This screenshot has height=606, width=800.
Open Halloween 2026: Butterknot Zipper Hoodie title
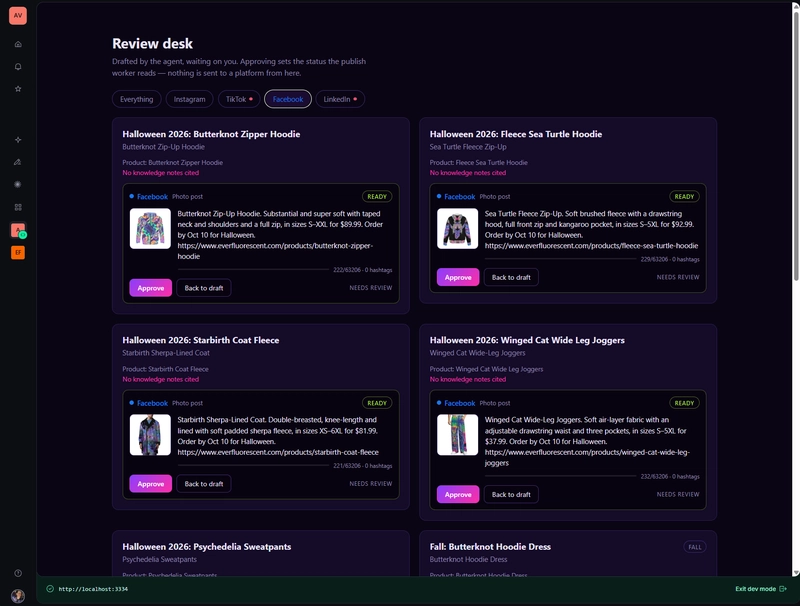pyautogui.click(x=211, y=134)
